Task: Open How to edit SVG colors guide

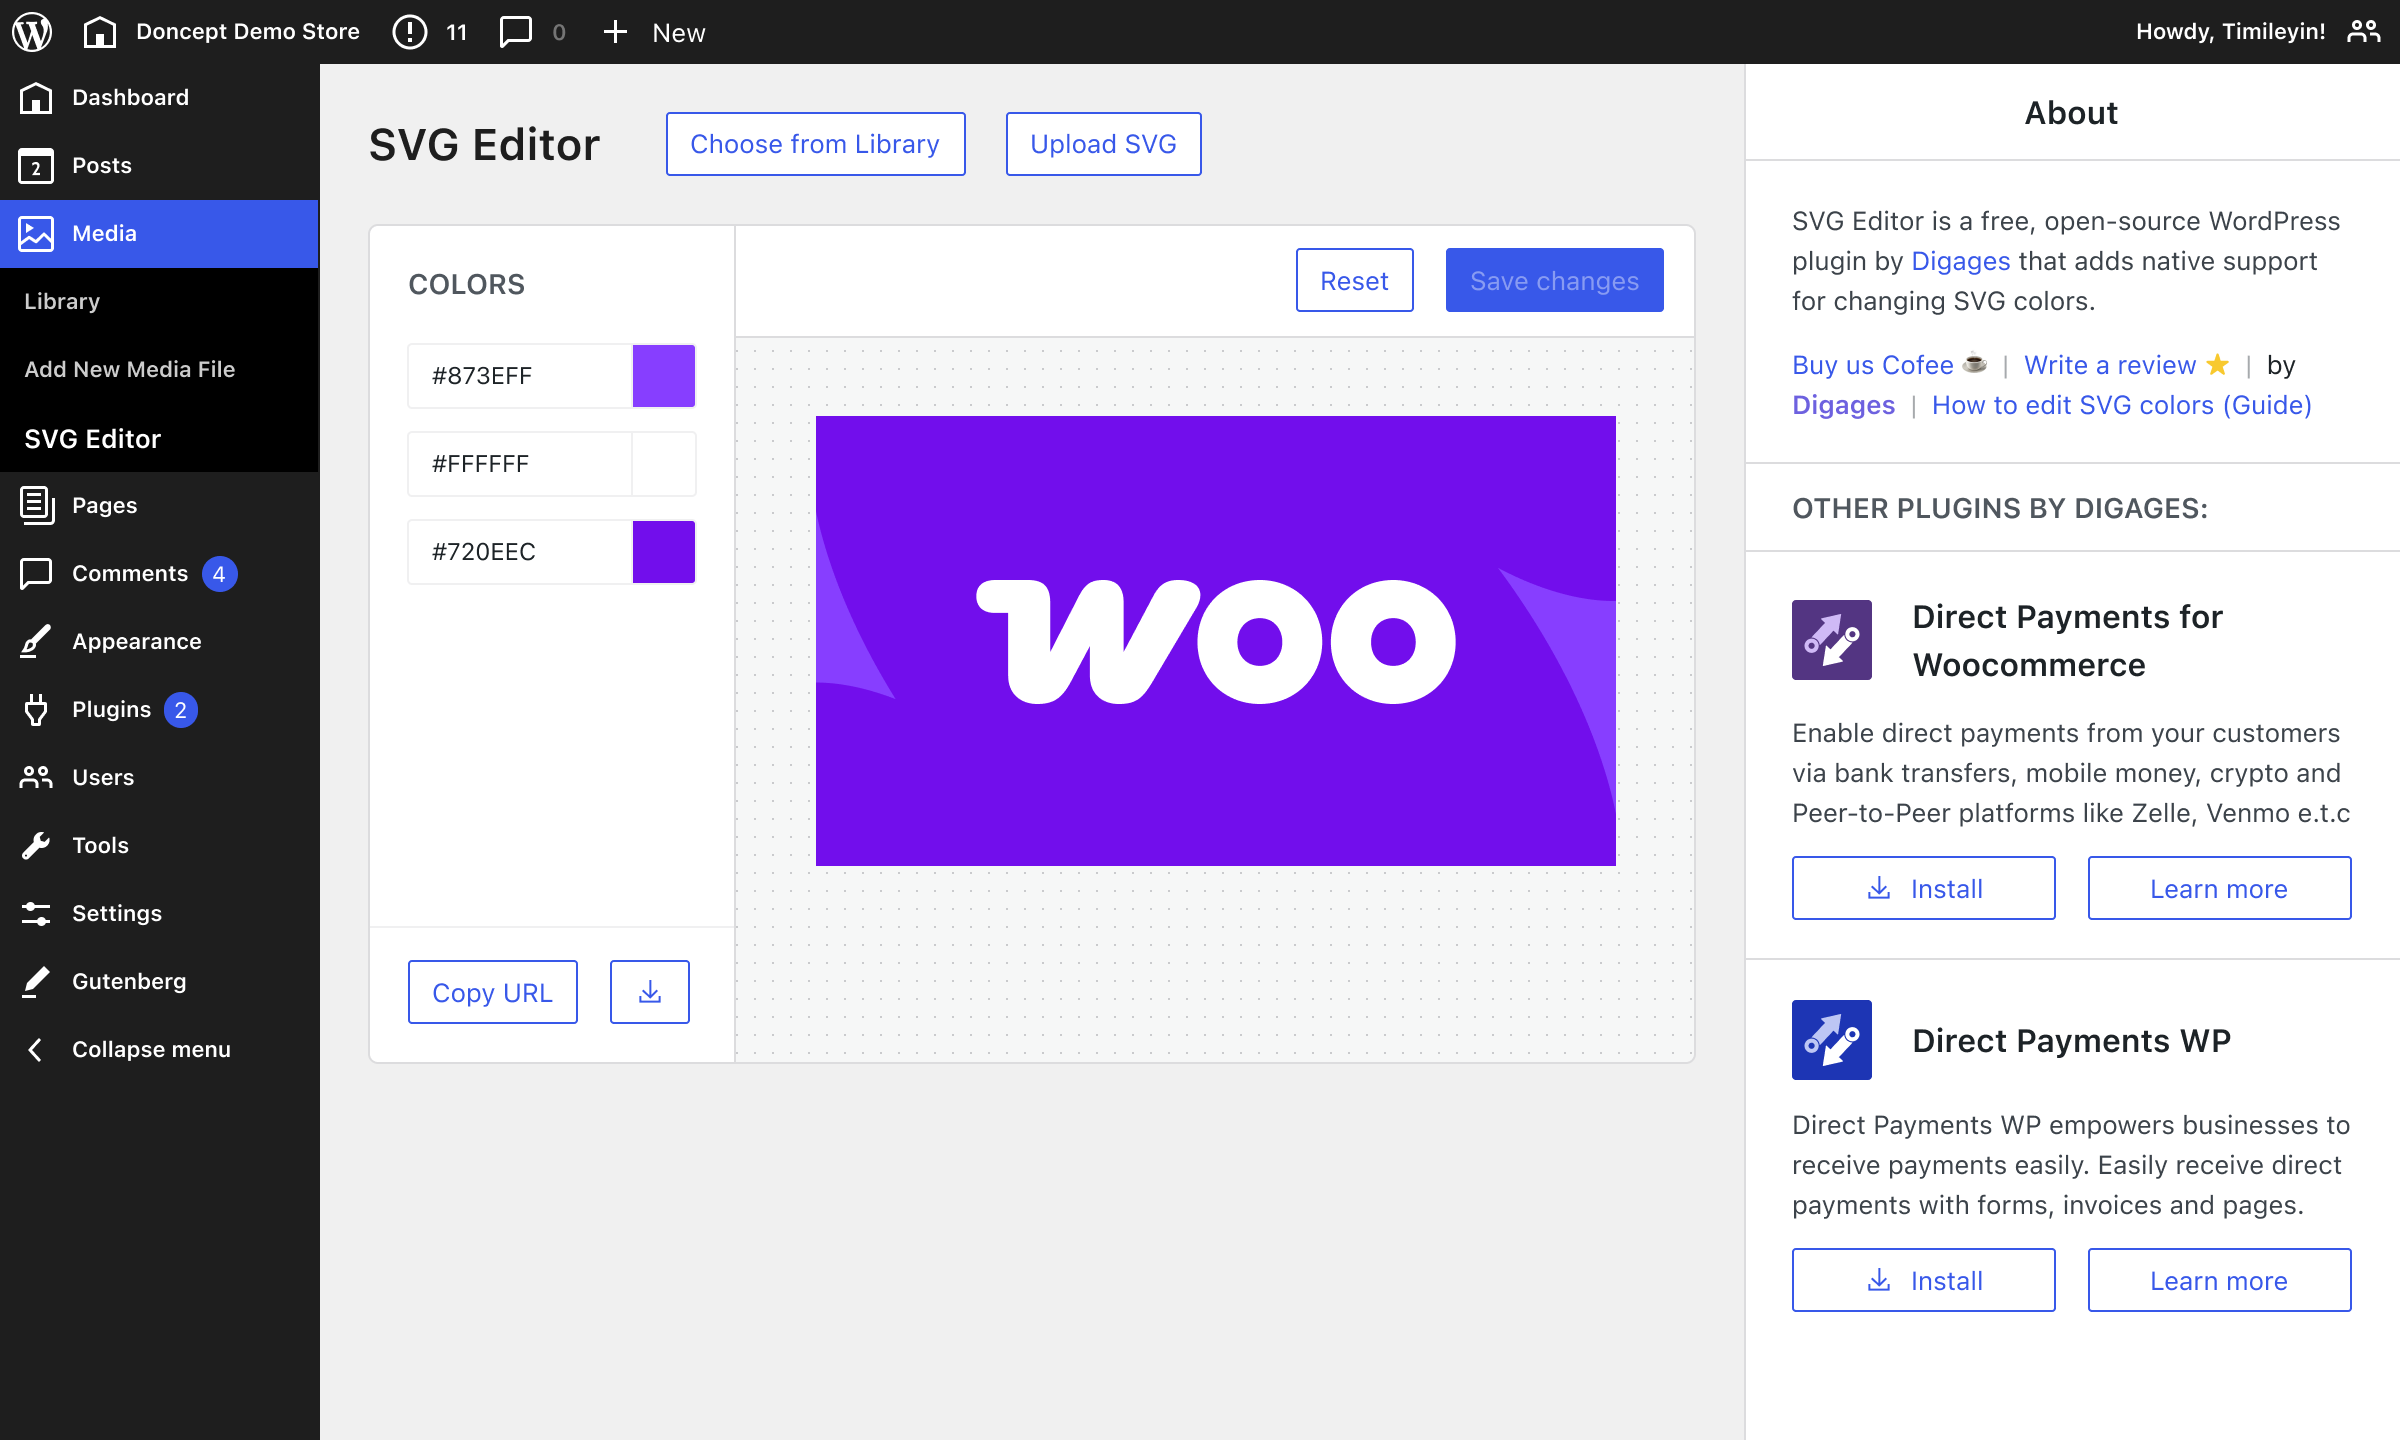Action: [2121, 405]
